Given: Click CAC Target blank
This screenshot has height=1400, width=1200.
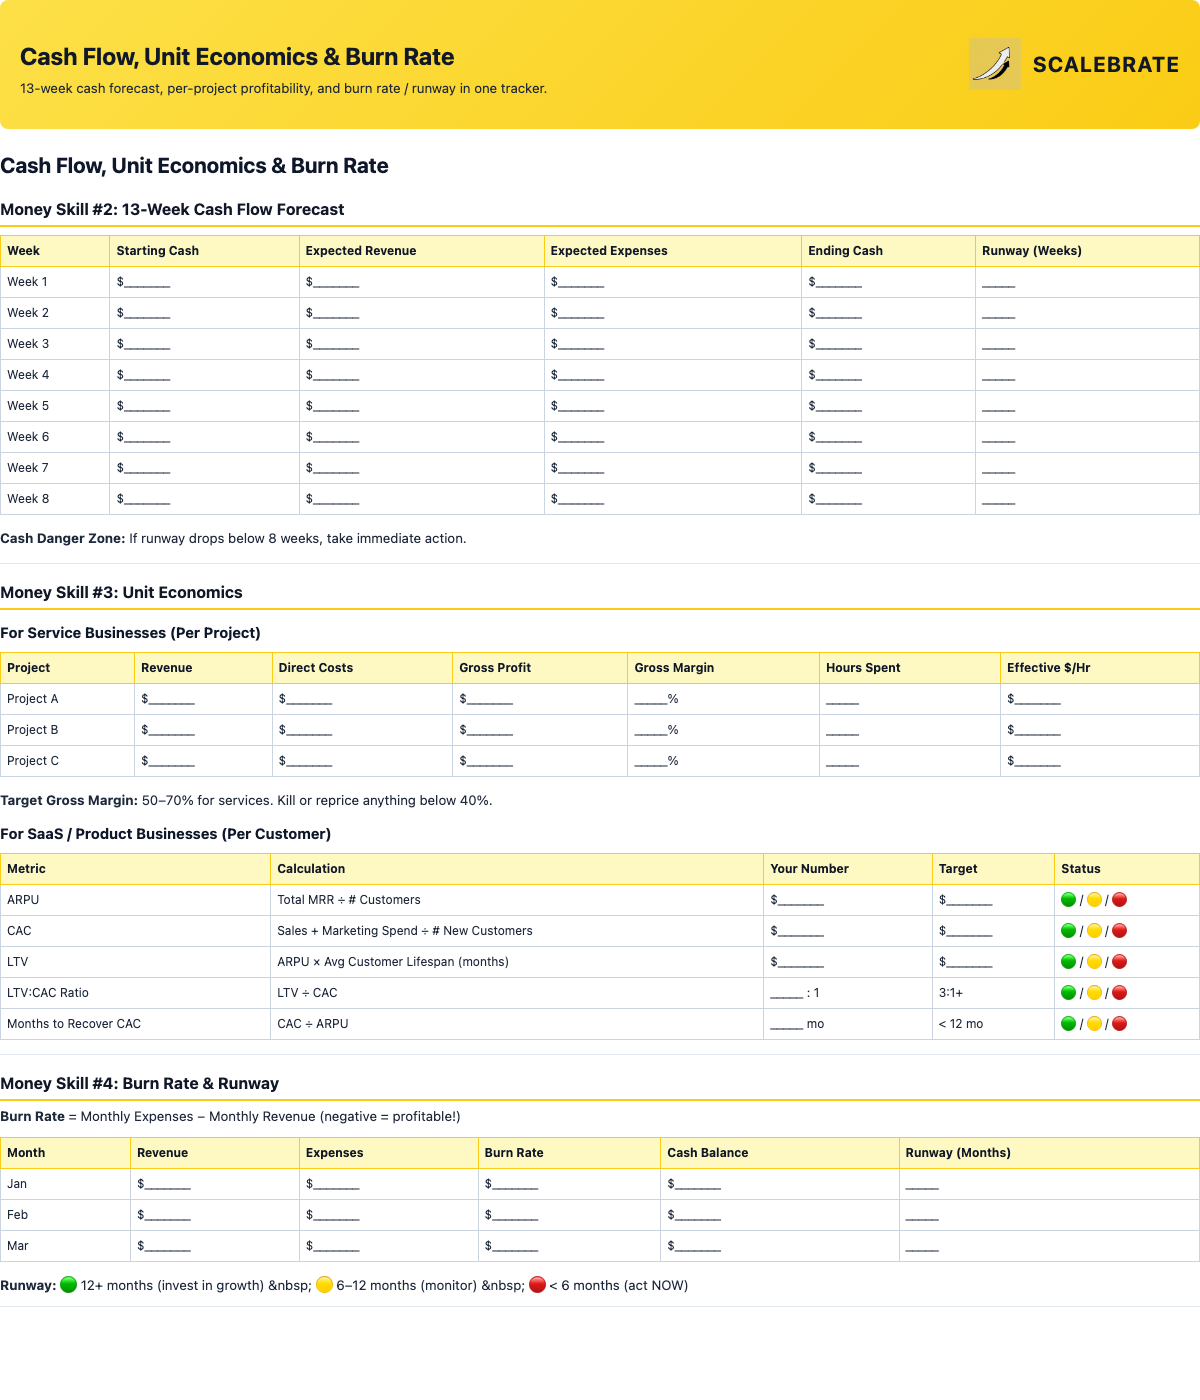Looking at the screenshot, I should pyautogui.click(x=966, y=931).
